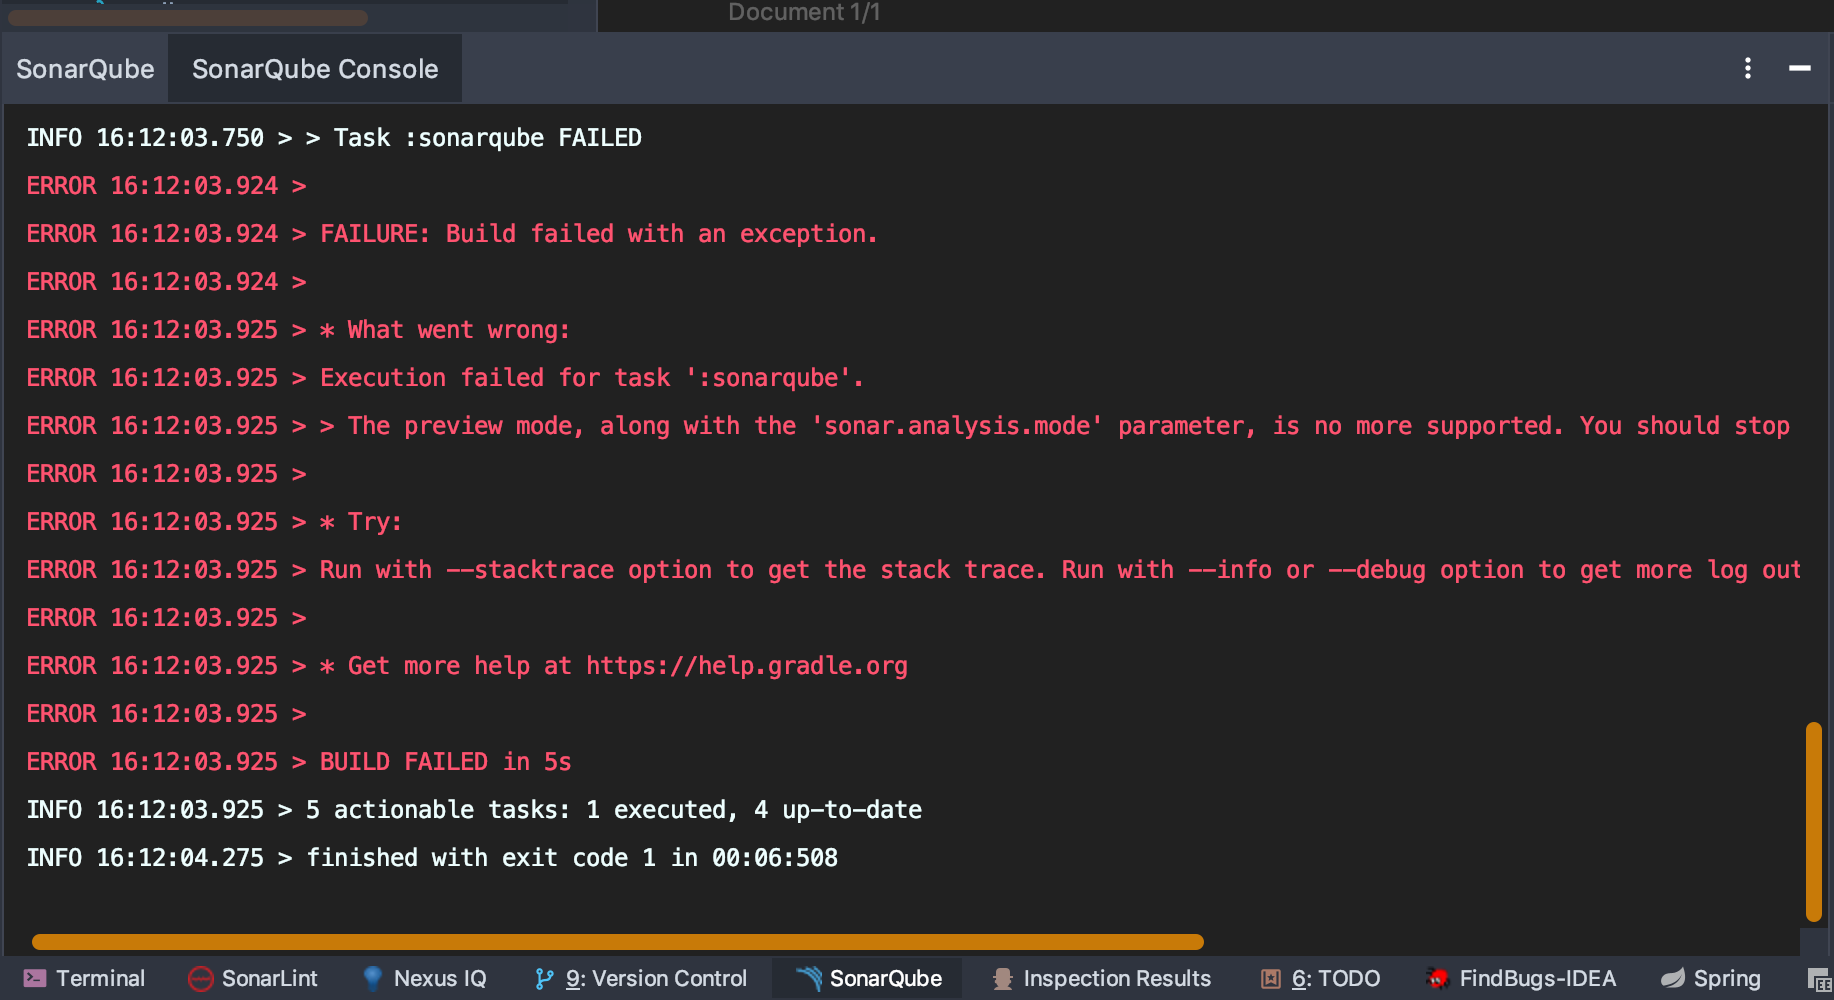Click the 'finished with exit code 1' line

[x=432, y=858]
